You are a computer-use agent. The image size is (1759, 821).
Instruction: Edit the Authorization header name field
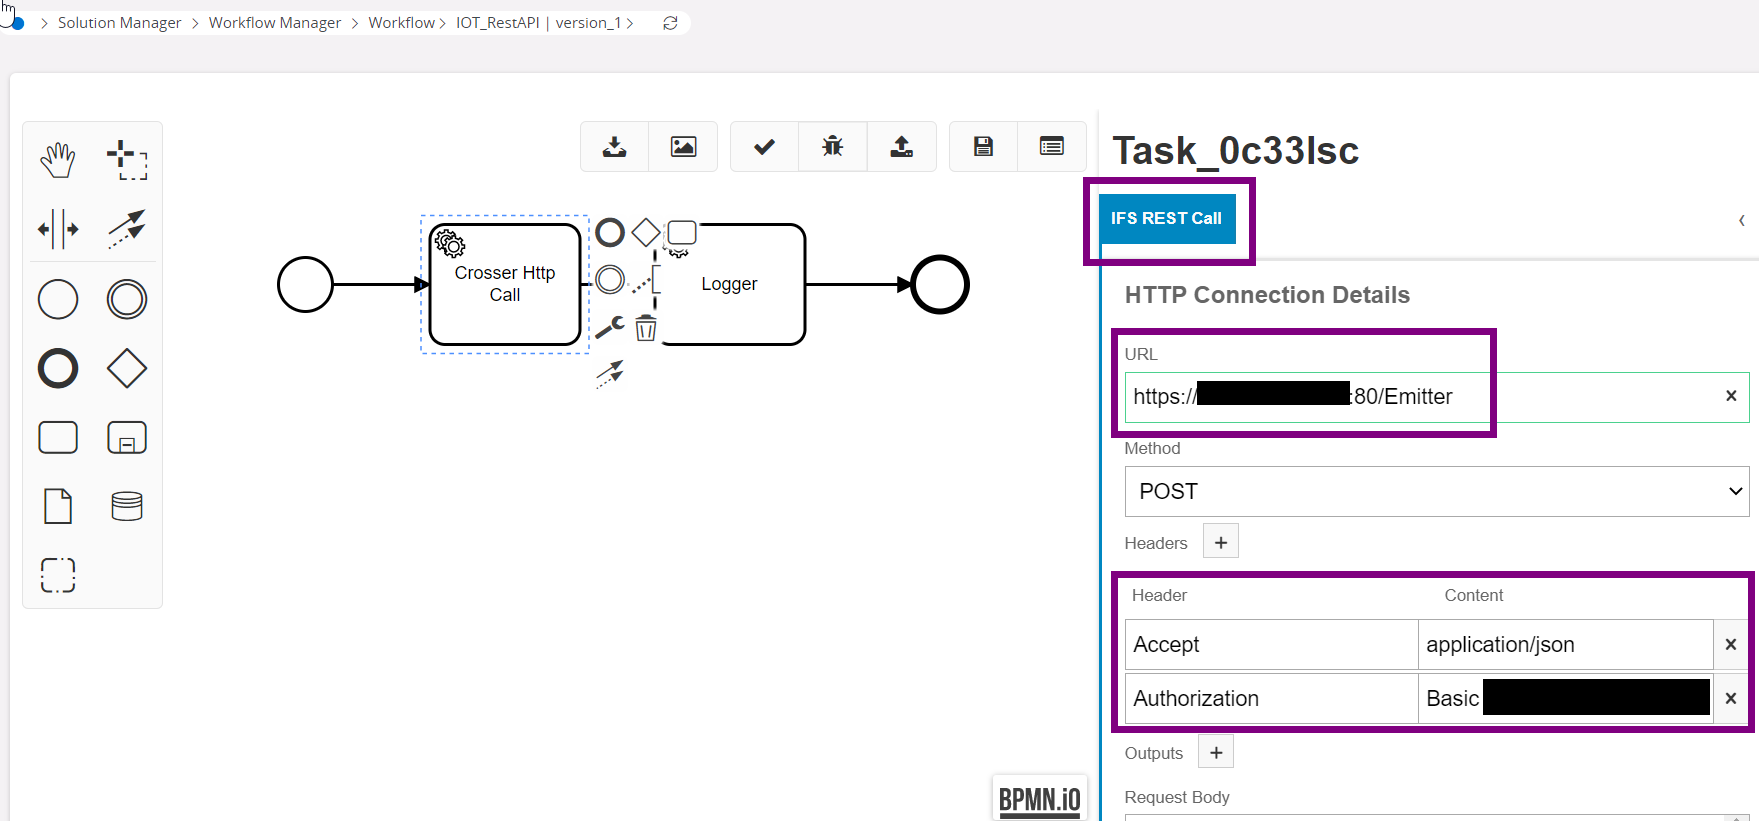pos(1271,699)
